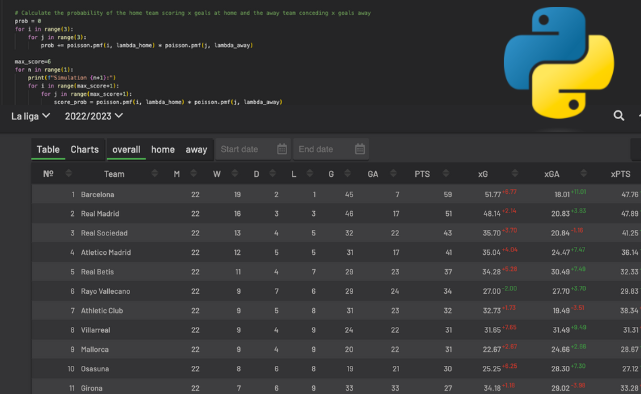
Task: Sort by M matches column arrows
Action: tap(193, 173)
